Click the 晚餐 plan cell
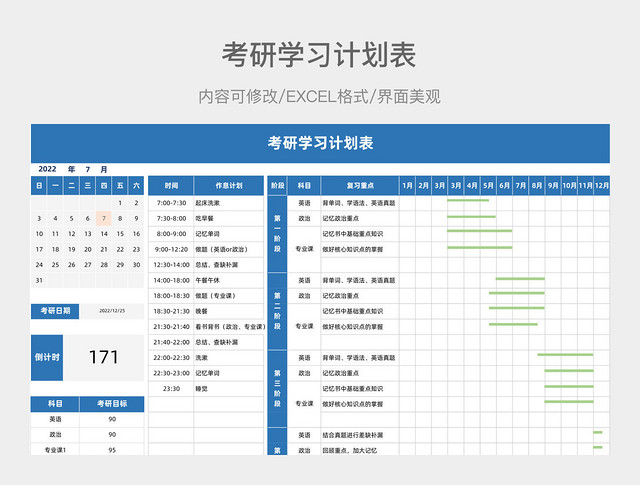 pyautogui.click(x=229, y=311)
